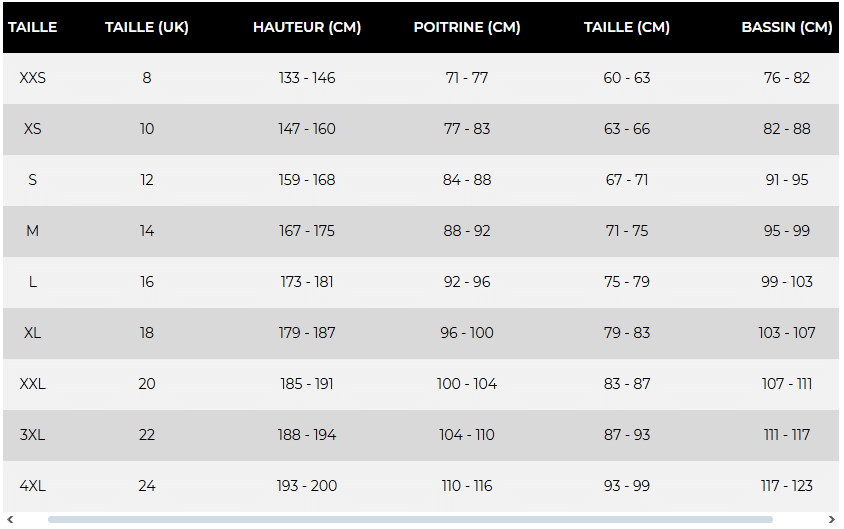Click the right scroll arrow

(x=832, y=519)
